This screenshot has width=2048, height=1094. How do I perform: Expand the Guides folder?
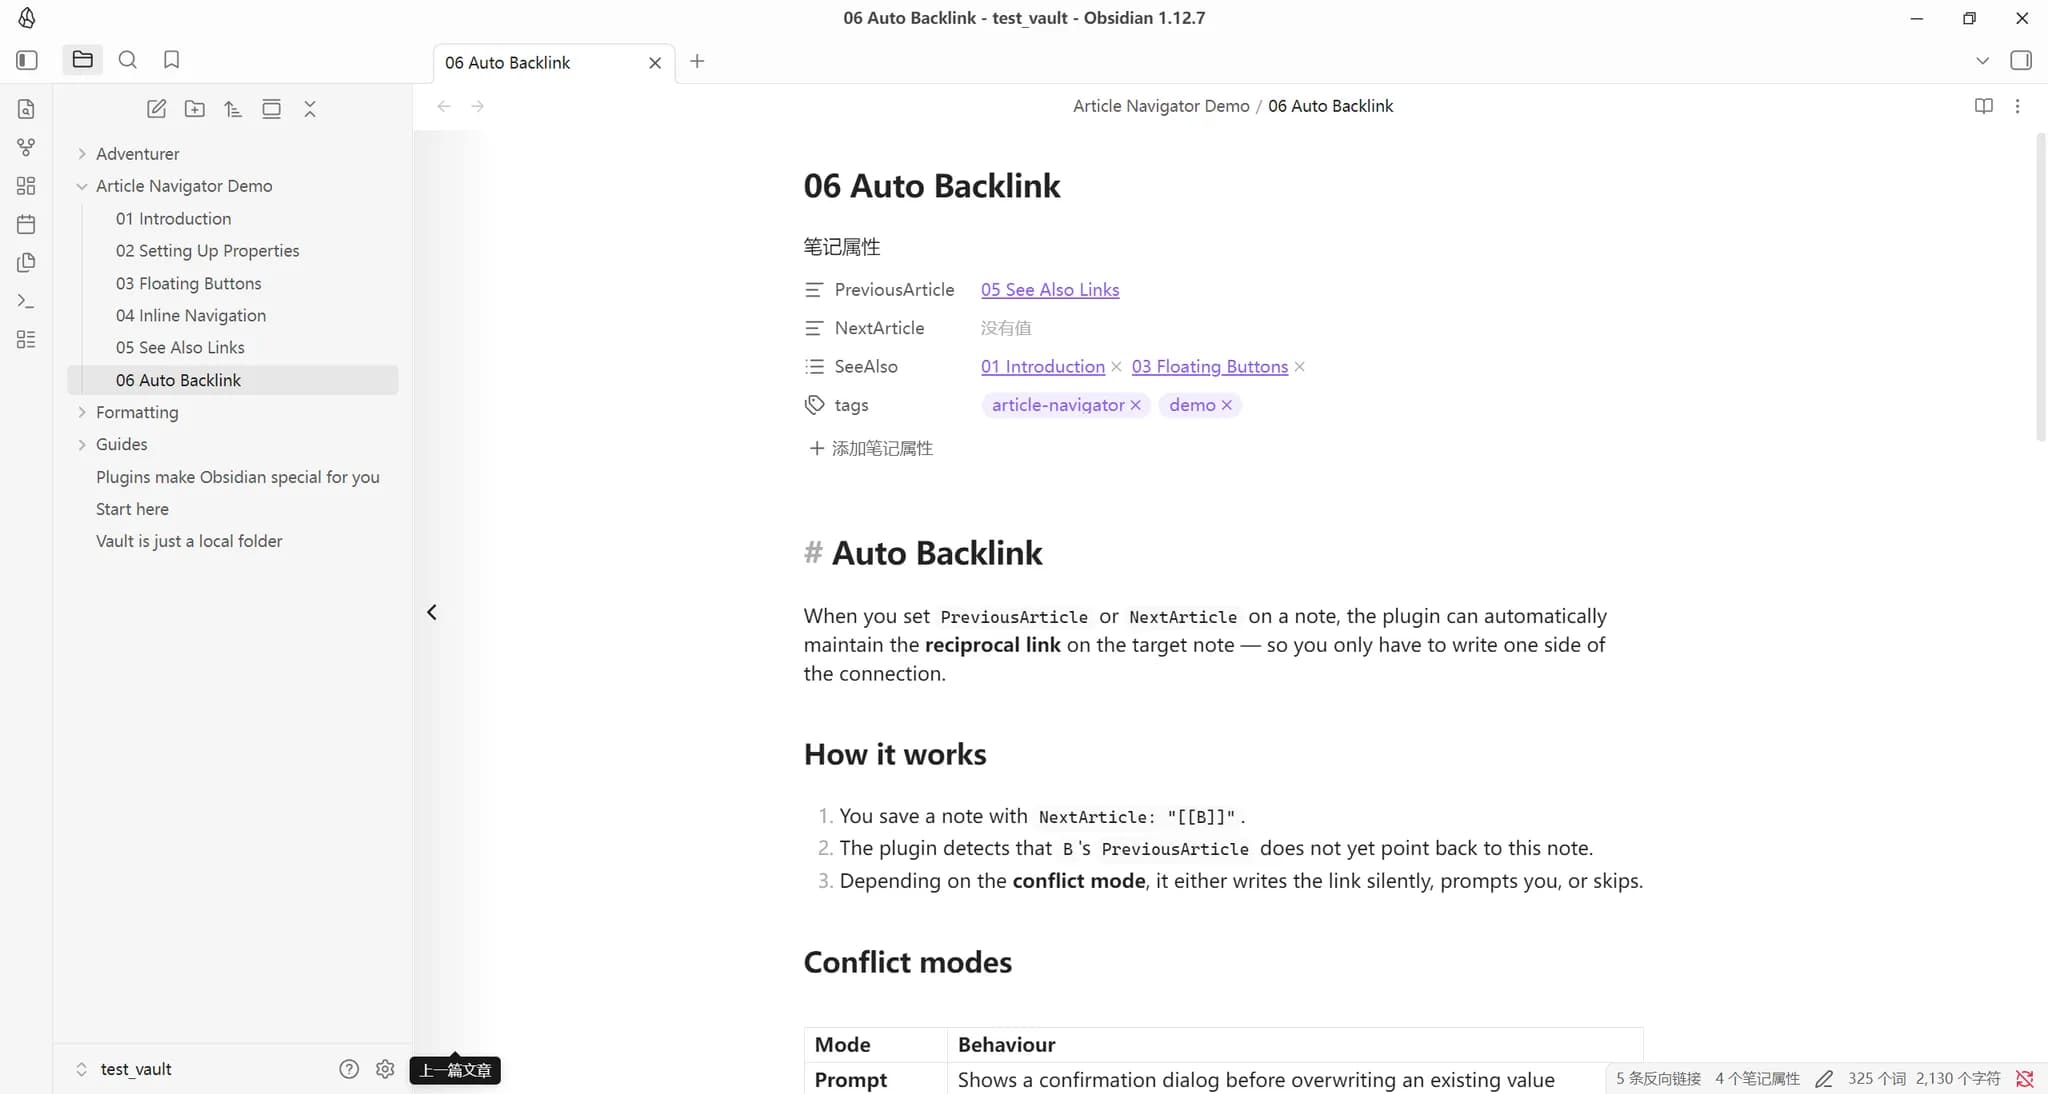pyautogui.click(x=121, y=444)
